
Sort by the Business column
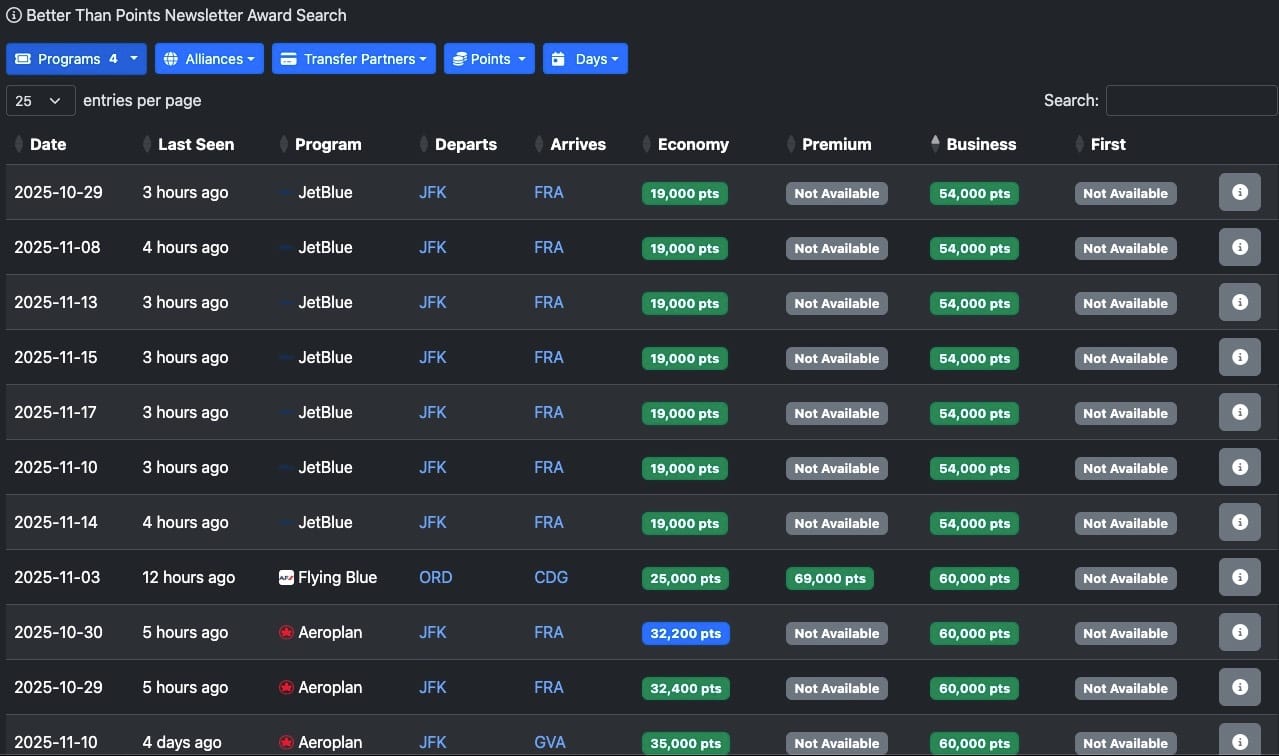point(980,144)
